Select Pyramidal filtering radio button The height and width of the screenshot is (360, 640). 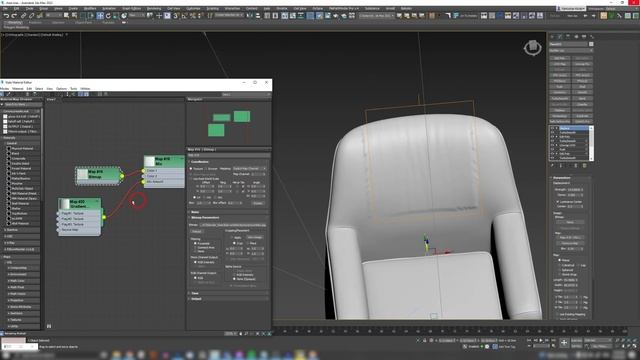195,243
